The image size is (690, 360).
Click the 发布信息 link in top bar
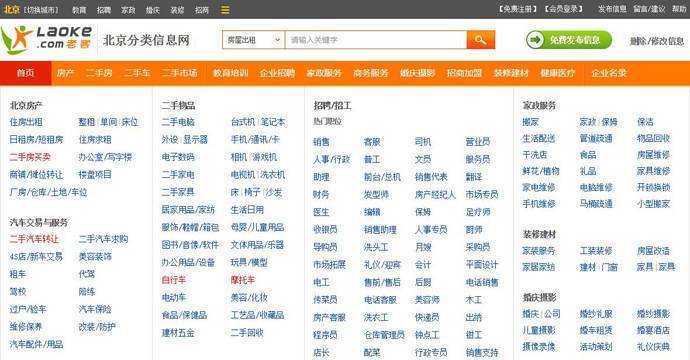click(x=612, y=9)
